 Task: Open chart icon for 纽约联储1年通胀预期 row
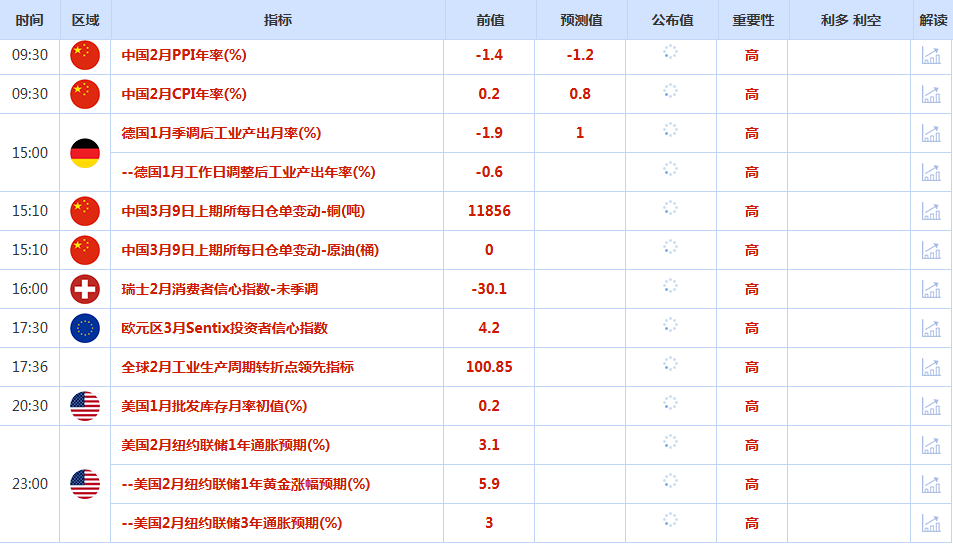coord(931,445)
